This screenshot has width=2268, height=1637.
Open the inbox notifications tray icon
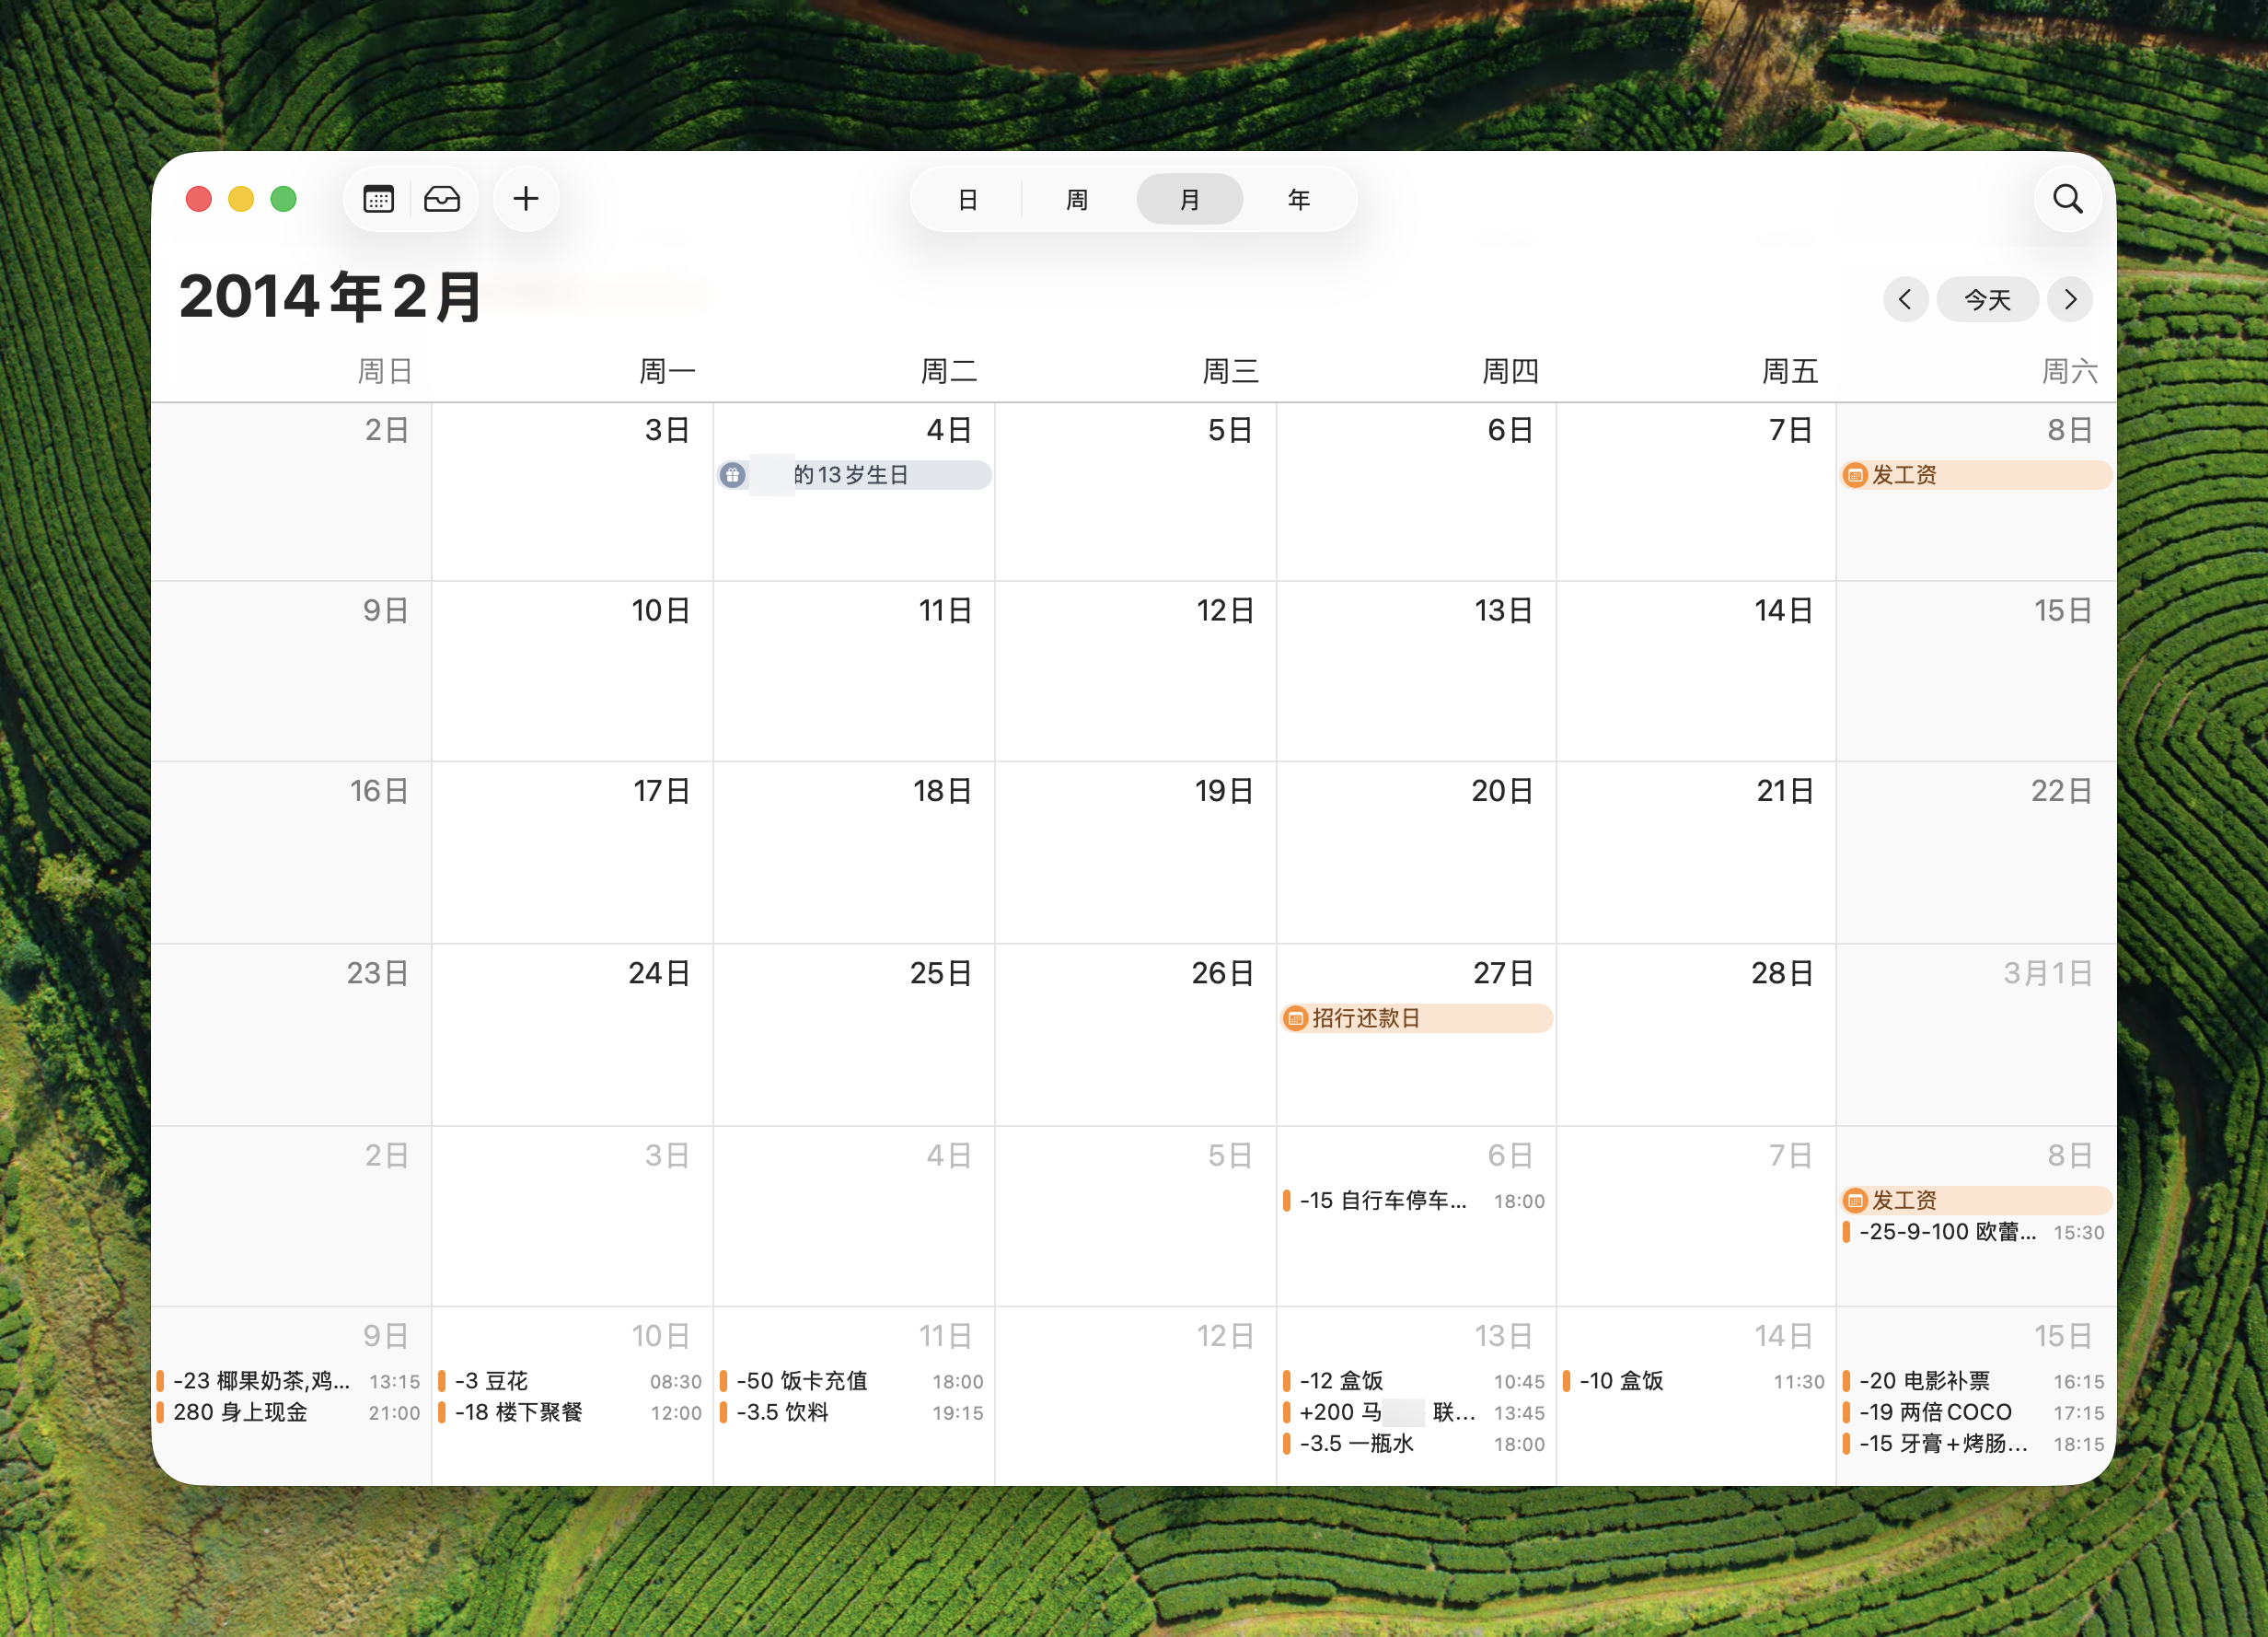click(441, 199)
